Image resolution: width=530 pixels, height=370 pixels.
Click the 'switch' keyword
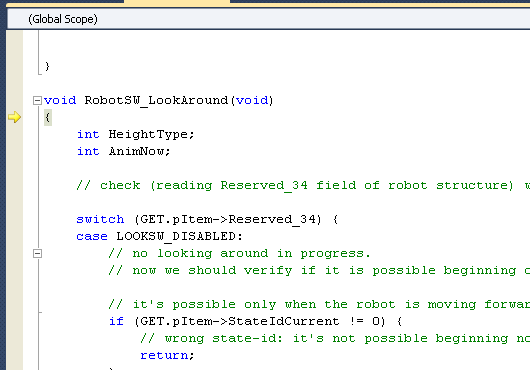click(x=100, y=219)
